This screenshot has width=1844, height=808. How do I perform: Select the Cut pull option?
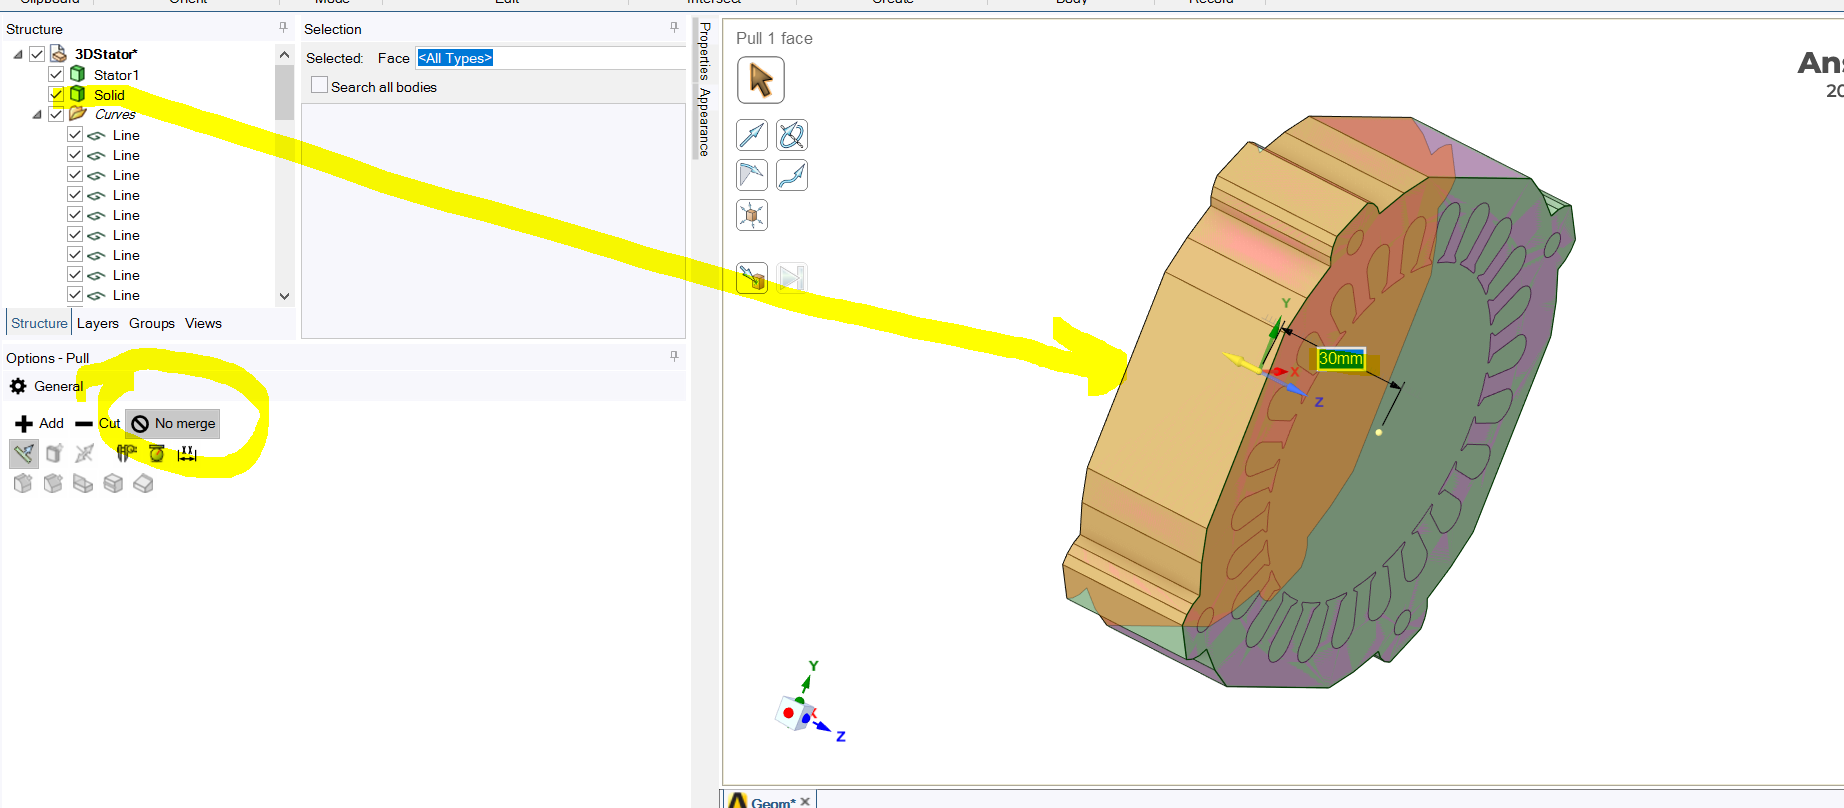tap(98, 423)
